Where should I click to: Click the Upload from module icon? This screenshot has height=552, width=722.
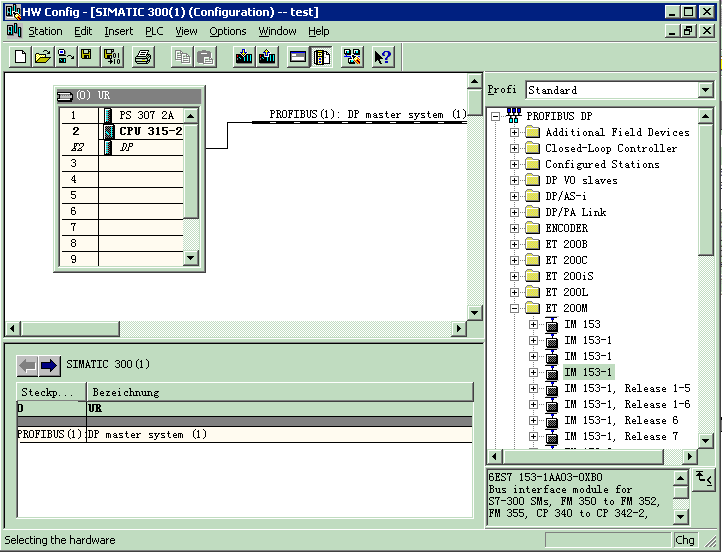[266, 57]
